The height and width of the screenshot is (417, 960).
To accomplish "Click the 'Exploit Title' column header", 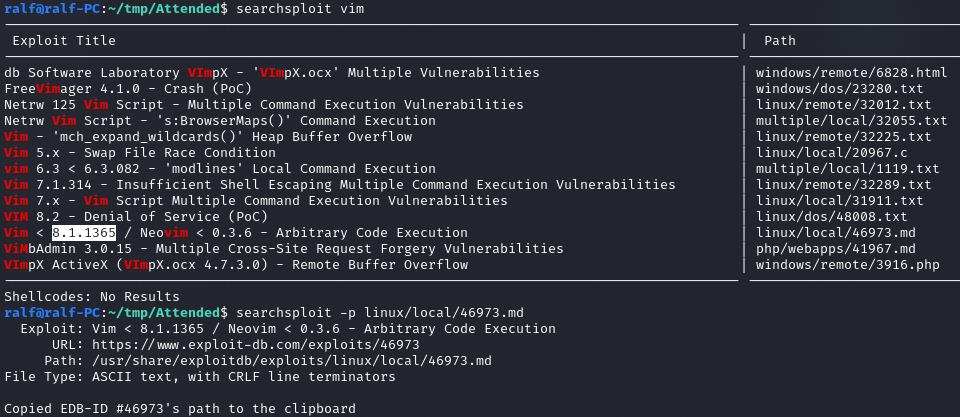I will (x=64, y=41).
